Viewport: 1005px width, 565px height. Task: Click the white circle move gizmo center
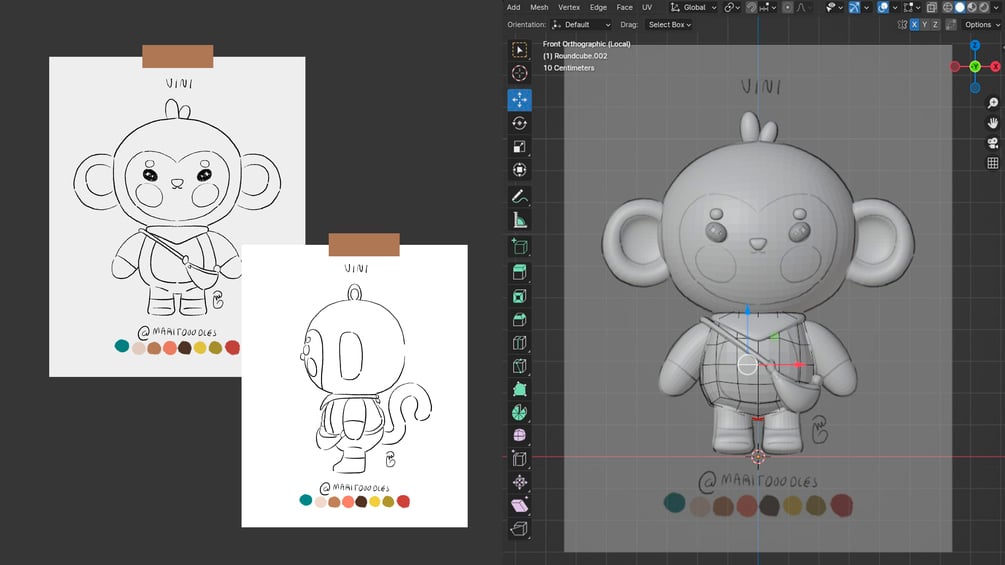(x=747, y=364)
